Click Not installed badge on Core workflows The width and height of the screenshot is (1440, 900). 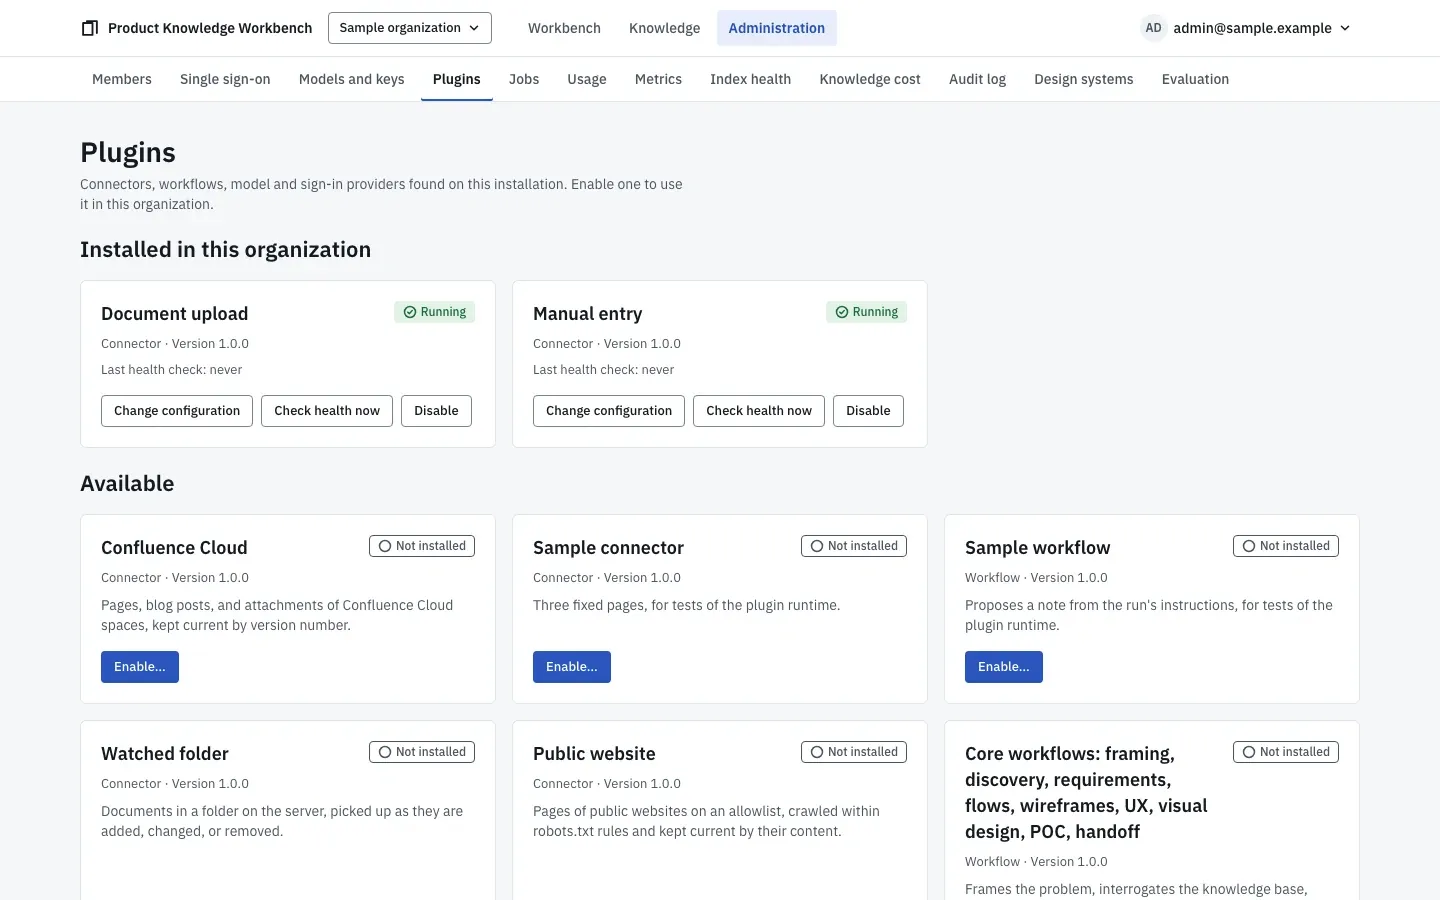coord(1286,752)
